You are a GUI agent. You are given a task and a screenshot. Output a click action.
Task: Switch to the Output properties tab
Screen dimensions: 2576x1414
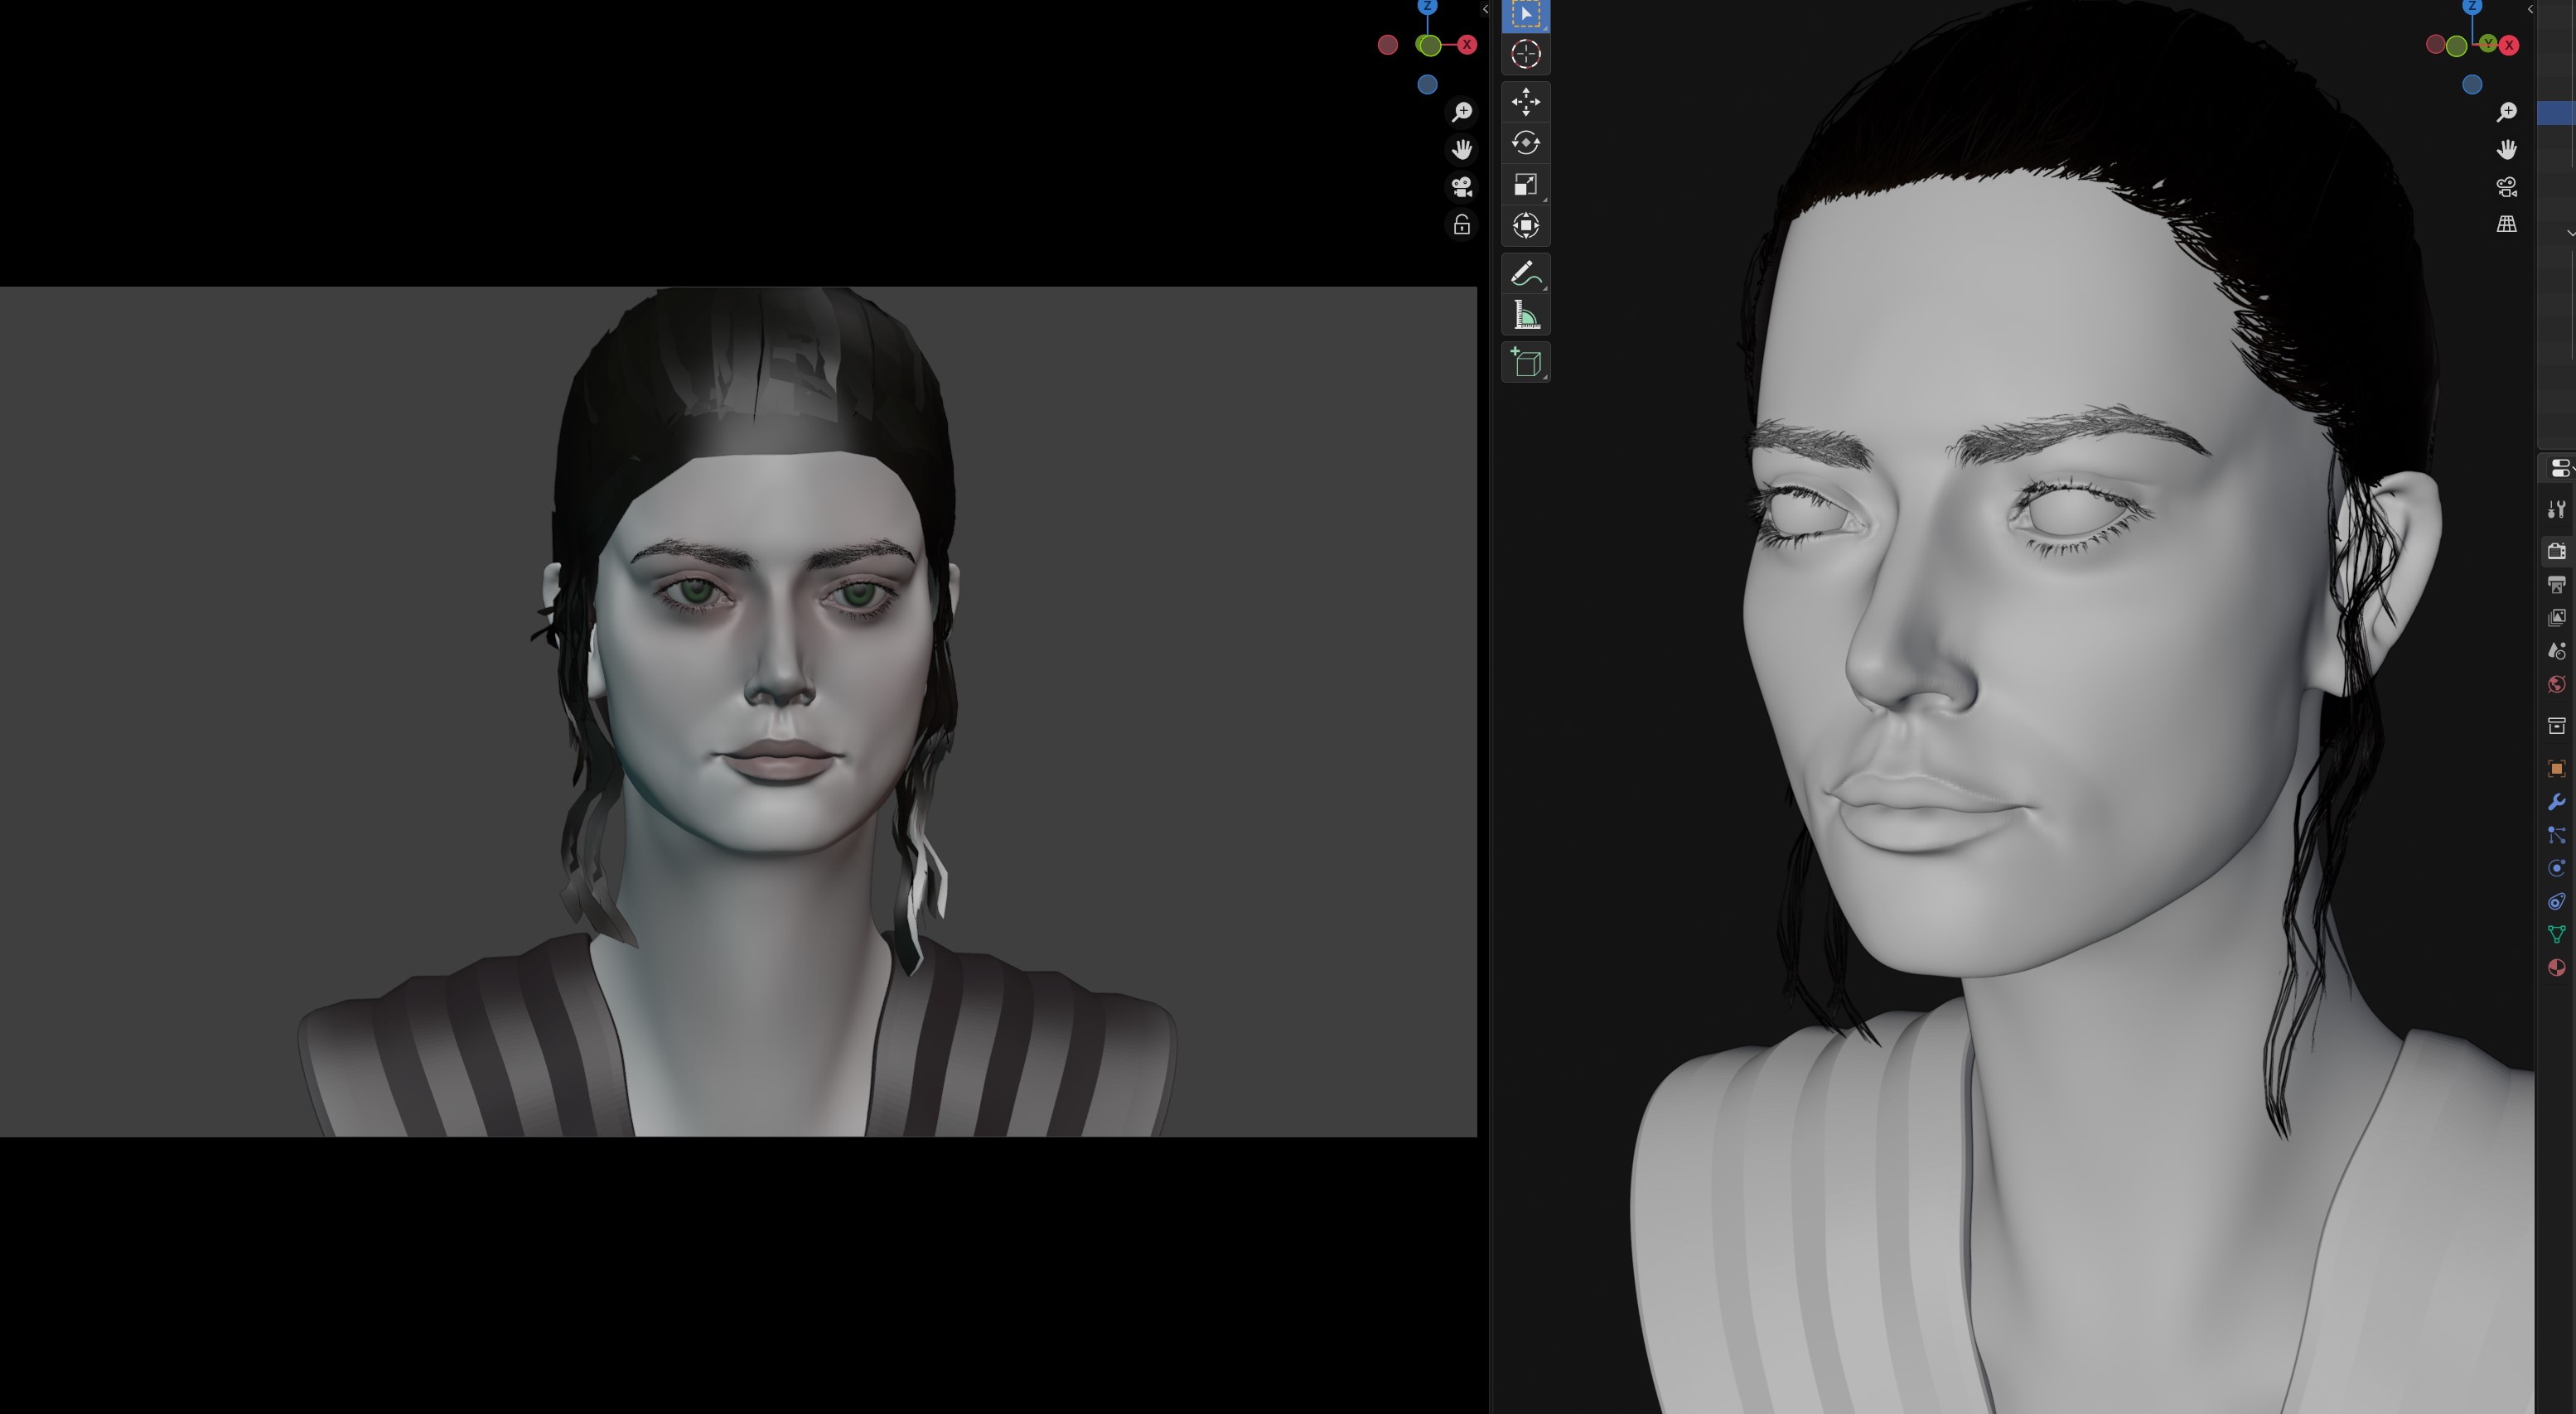click(2556, 584)
